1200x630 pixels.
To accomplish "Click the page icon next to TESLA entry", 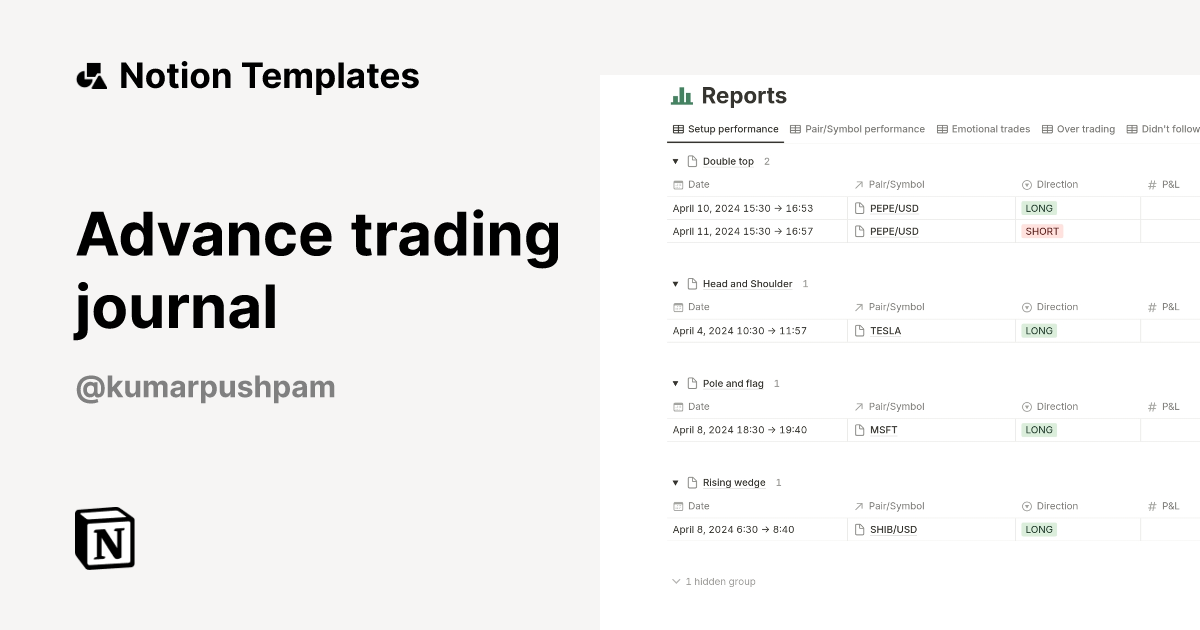I will [x=861, y=330].
